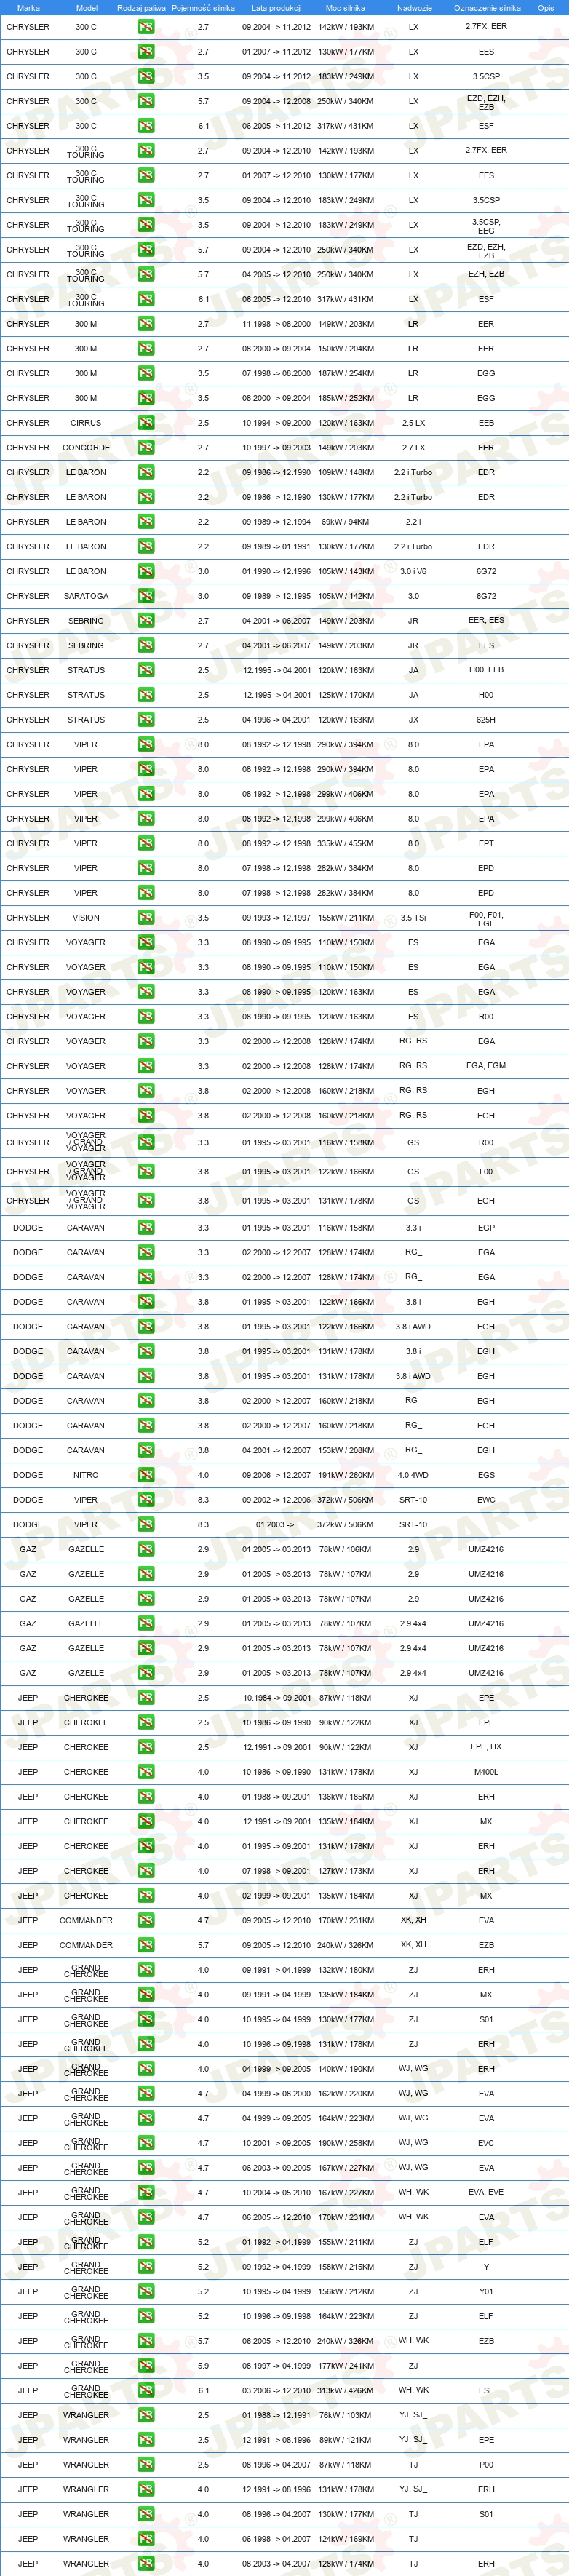Viewport: 569px width, 2576px height.
Task: Click fuel icon for 300 M 187kW row
Action: pyautogui.click(x=146, y=374)
